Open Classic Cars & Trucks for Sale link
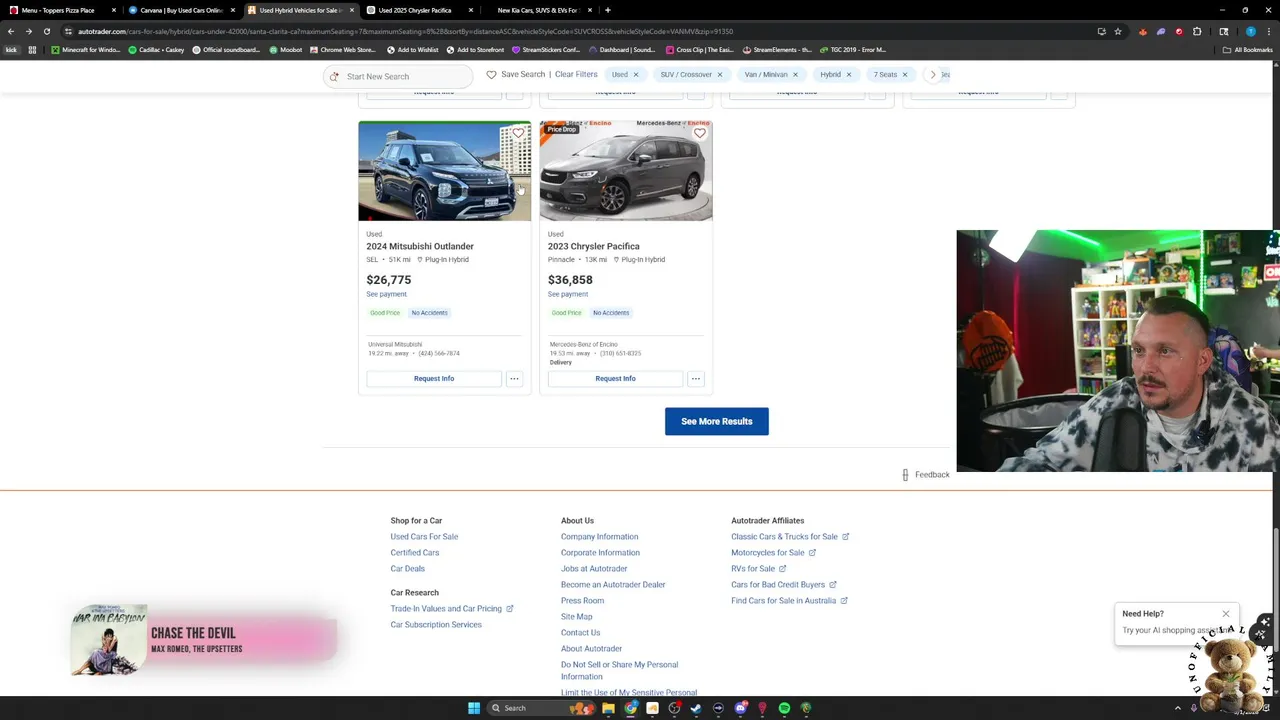This screenshot has width=1280, height=720. point(790,537)
